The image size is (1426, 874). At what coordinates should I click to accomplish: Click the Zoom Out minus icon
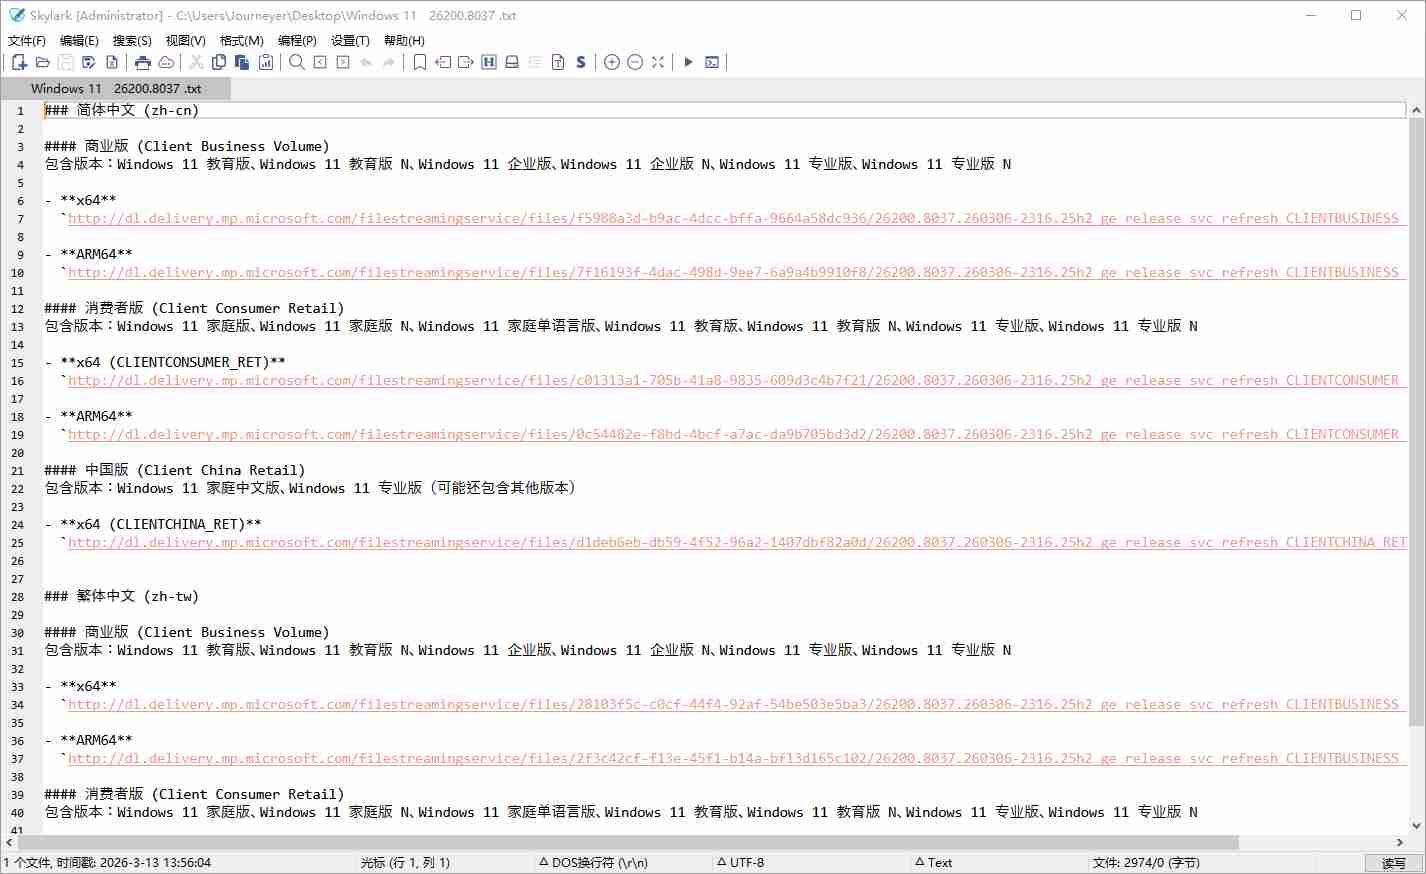pos(635,62)
